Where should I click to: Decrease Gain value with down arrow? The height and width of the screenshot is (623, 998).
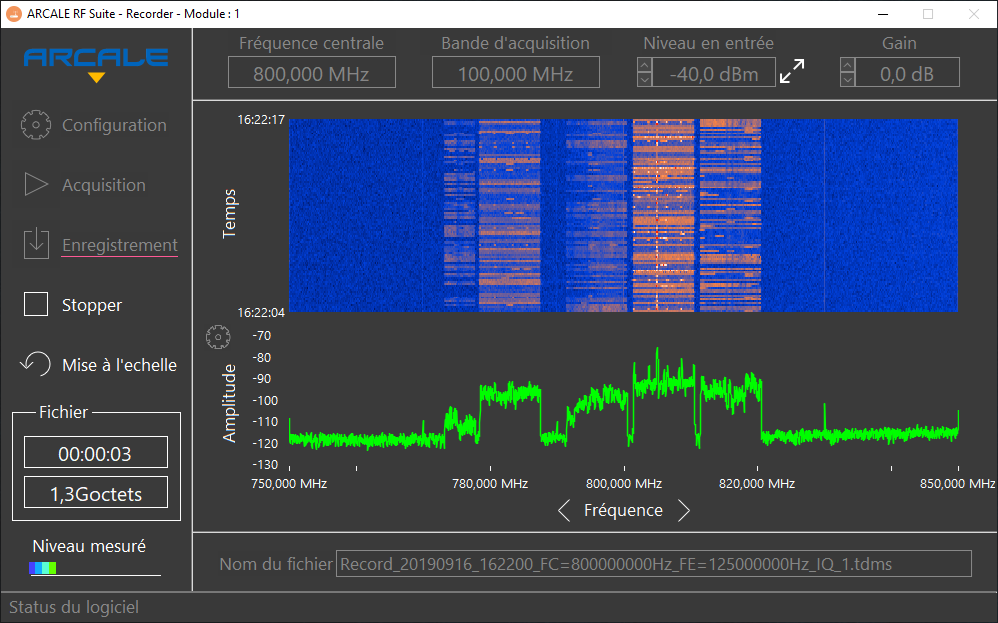pyautogui.click(x=848, y=79)
